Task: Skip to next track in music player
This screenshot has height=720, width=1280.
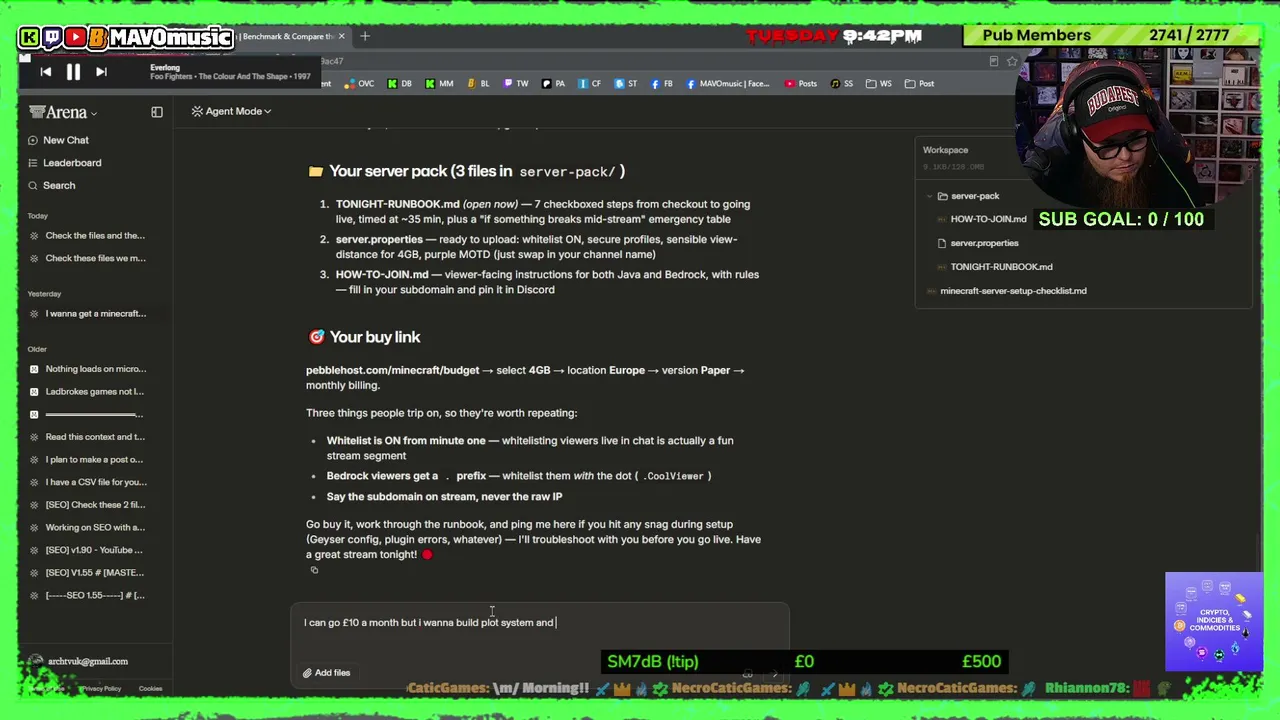Action: click(101, 72)
